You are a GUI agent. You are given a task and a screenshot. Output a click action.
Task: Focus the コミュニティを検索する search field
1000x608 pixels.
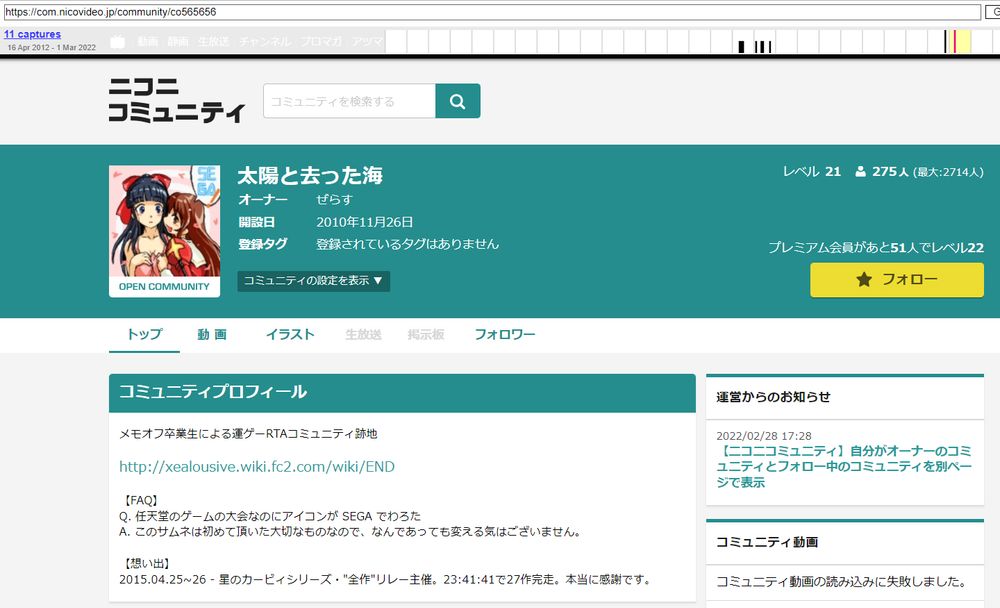pos(349,101)
